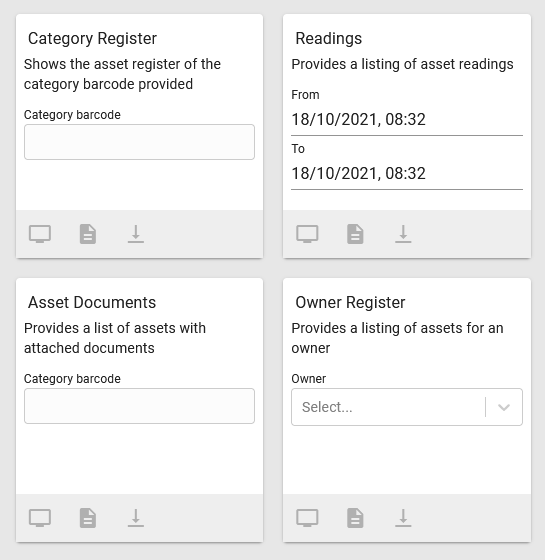Open Category Register document icon

pyautogui.click(x=88, y=234)
